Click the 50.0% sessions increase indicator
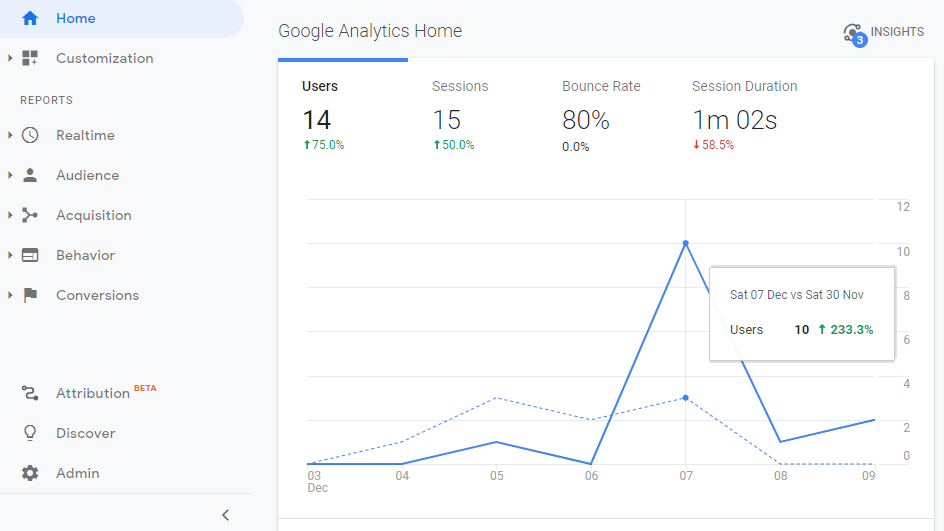The height and width of the screenshot is (531, 944). click(x=454, y=145)
